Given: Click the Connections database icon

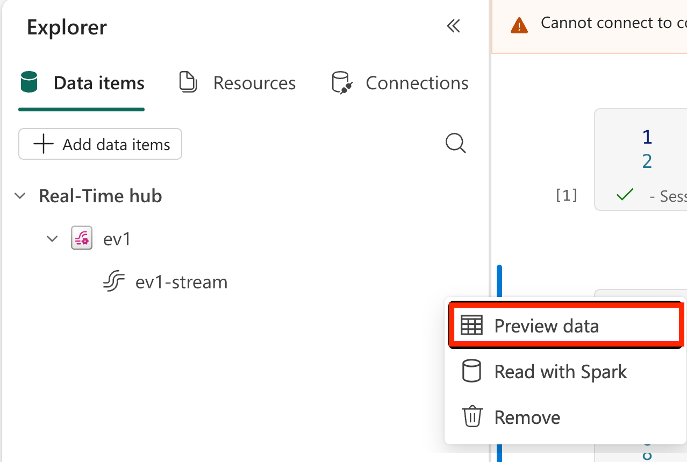Looking at the screenshot, I should (342, 83).
